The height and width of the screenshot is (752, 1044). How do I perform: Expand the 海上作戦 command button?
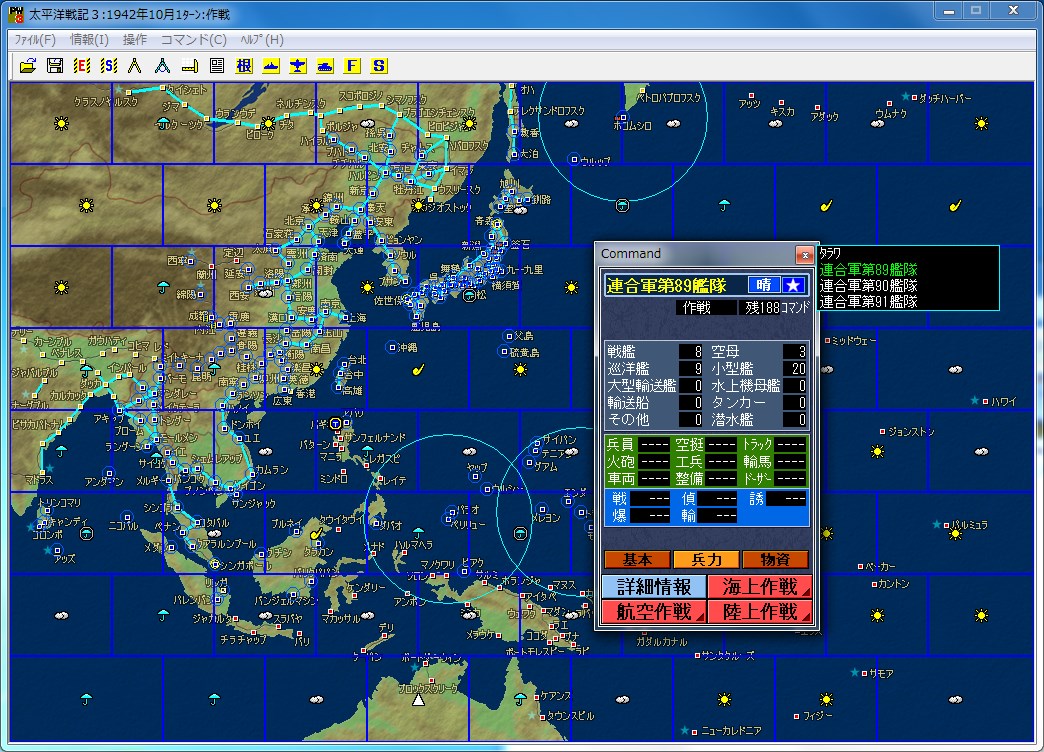pyautogui.click(x=760, y=587)
